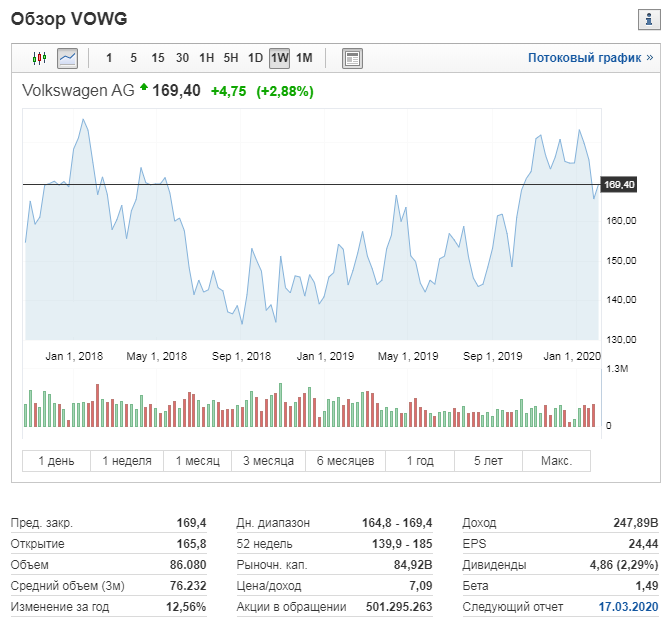Viewport: 672px width, 625px height.
Task: Open next report date 17.03.2020
Action: [x=628, y=607]
